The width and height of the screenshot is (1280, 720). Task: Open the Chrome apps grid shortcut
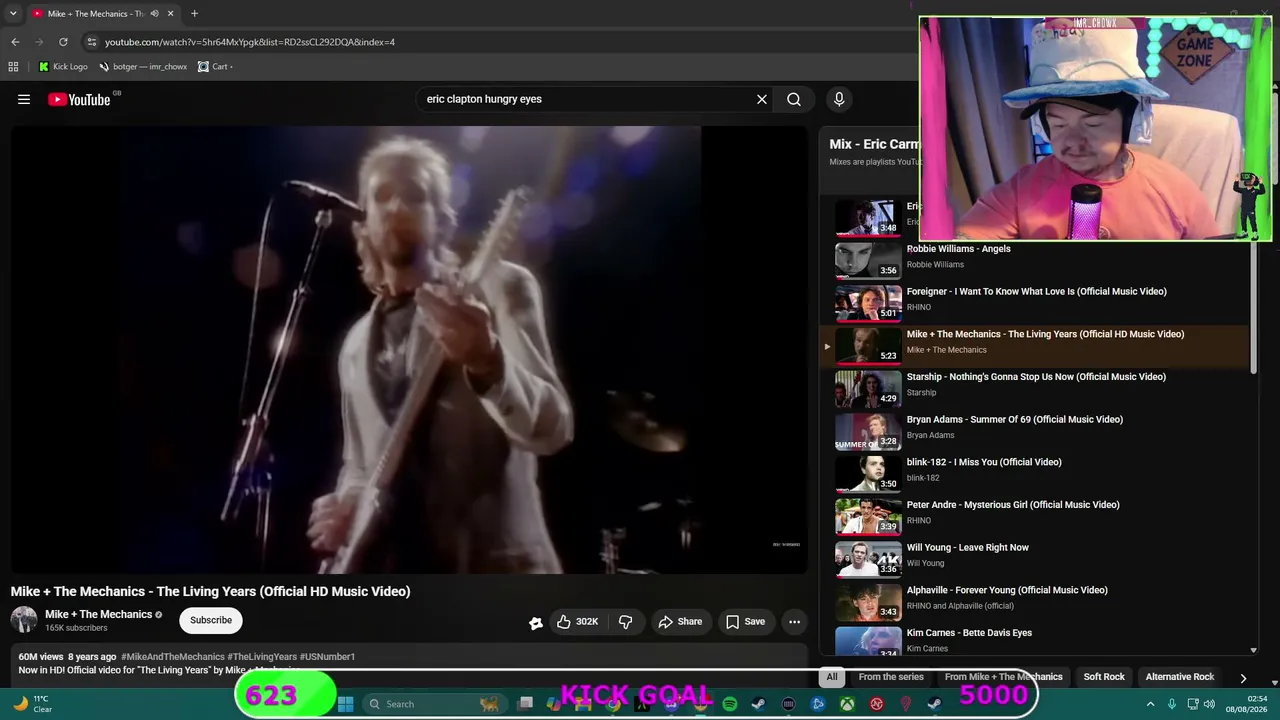(13, 67)
